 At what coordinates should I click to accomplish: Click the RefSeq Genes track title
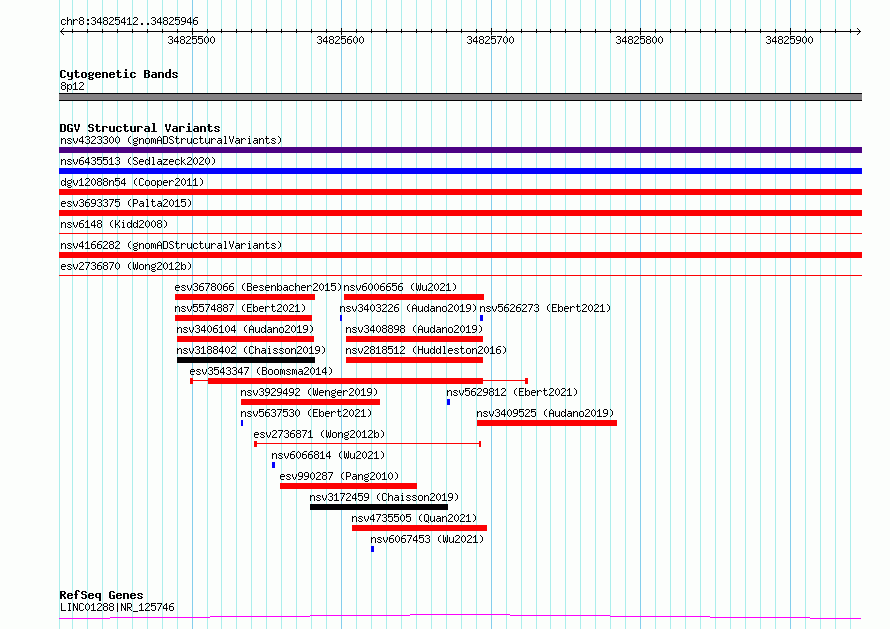click(x=101, y=596)
